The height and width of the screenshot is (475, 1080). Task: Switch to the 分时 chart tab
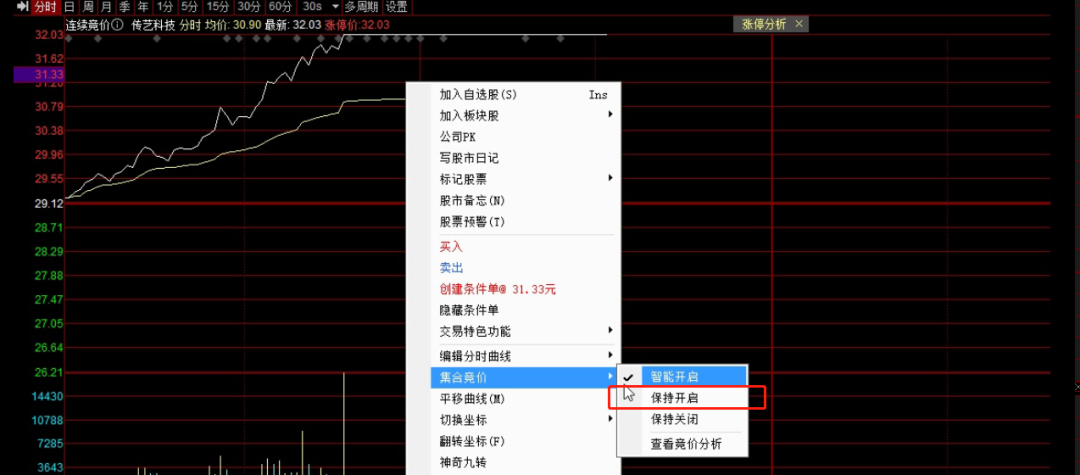[x=46, y=7]
